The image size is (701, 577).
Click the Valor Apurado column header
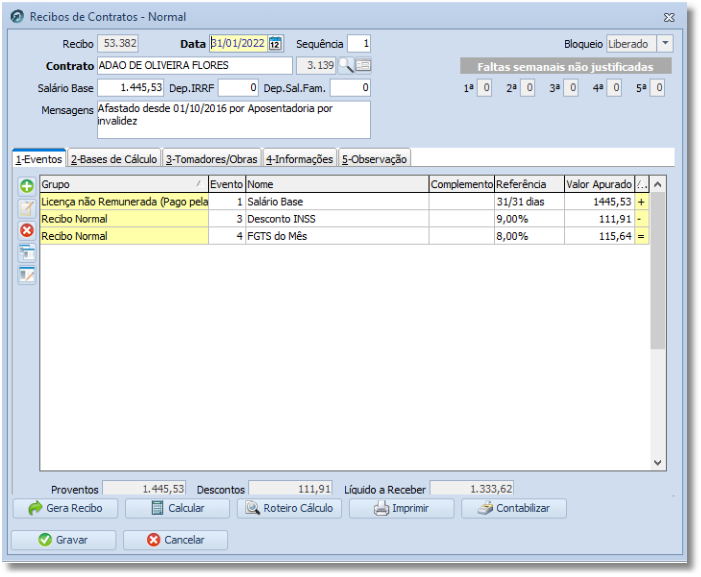(x=599, y=184)
